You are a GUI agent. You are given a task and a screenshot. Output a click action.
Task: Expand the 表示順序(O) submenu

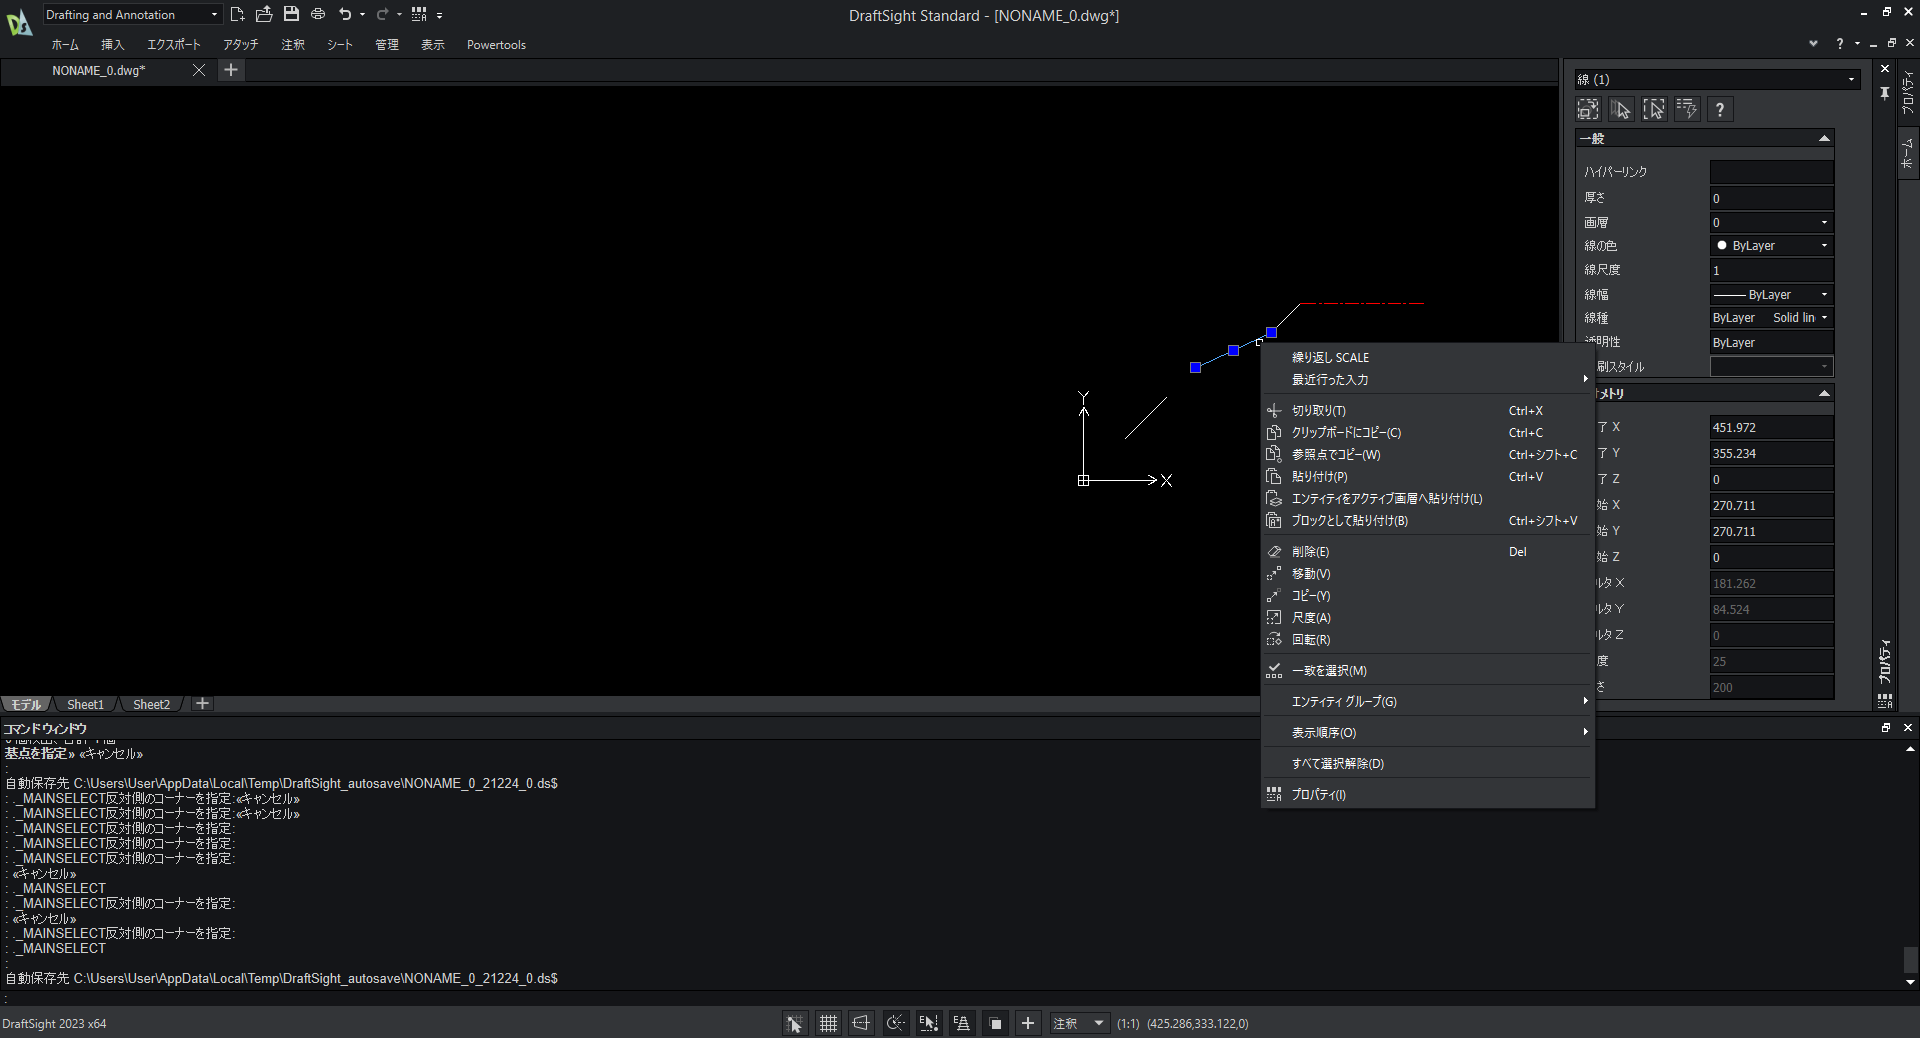(x=1427, y=733)
